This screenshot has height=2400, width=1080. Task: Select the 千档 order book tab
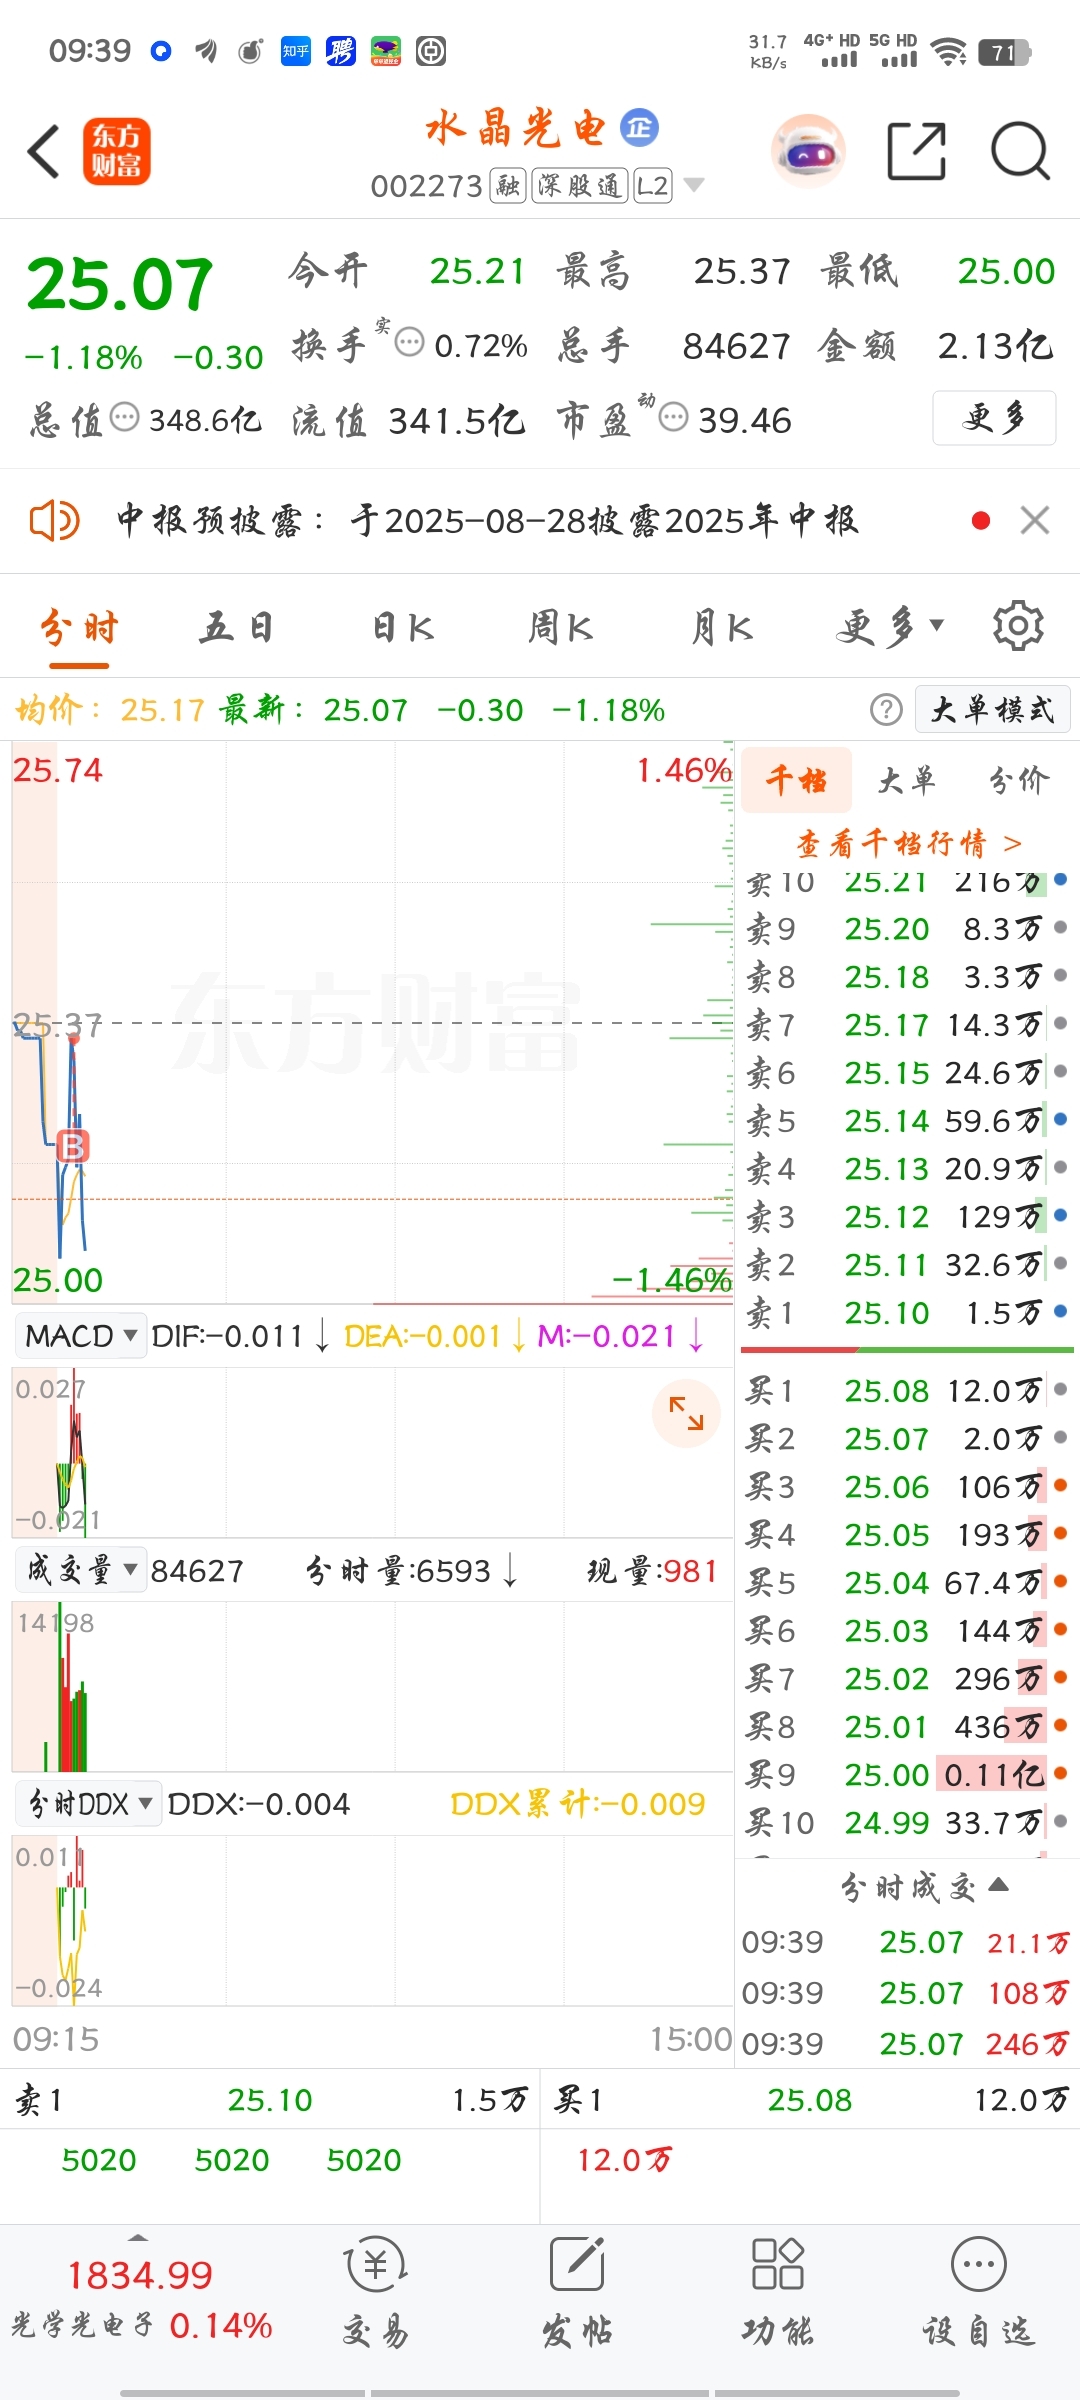pyautogui.click(x=797, y=780)
